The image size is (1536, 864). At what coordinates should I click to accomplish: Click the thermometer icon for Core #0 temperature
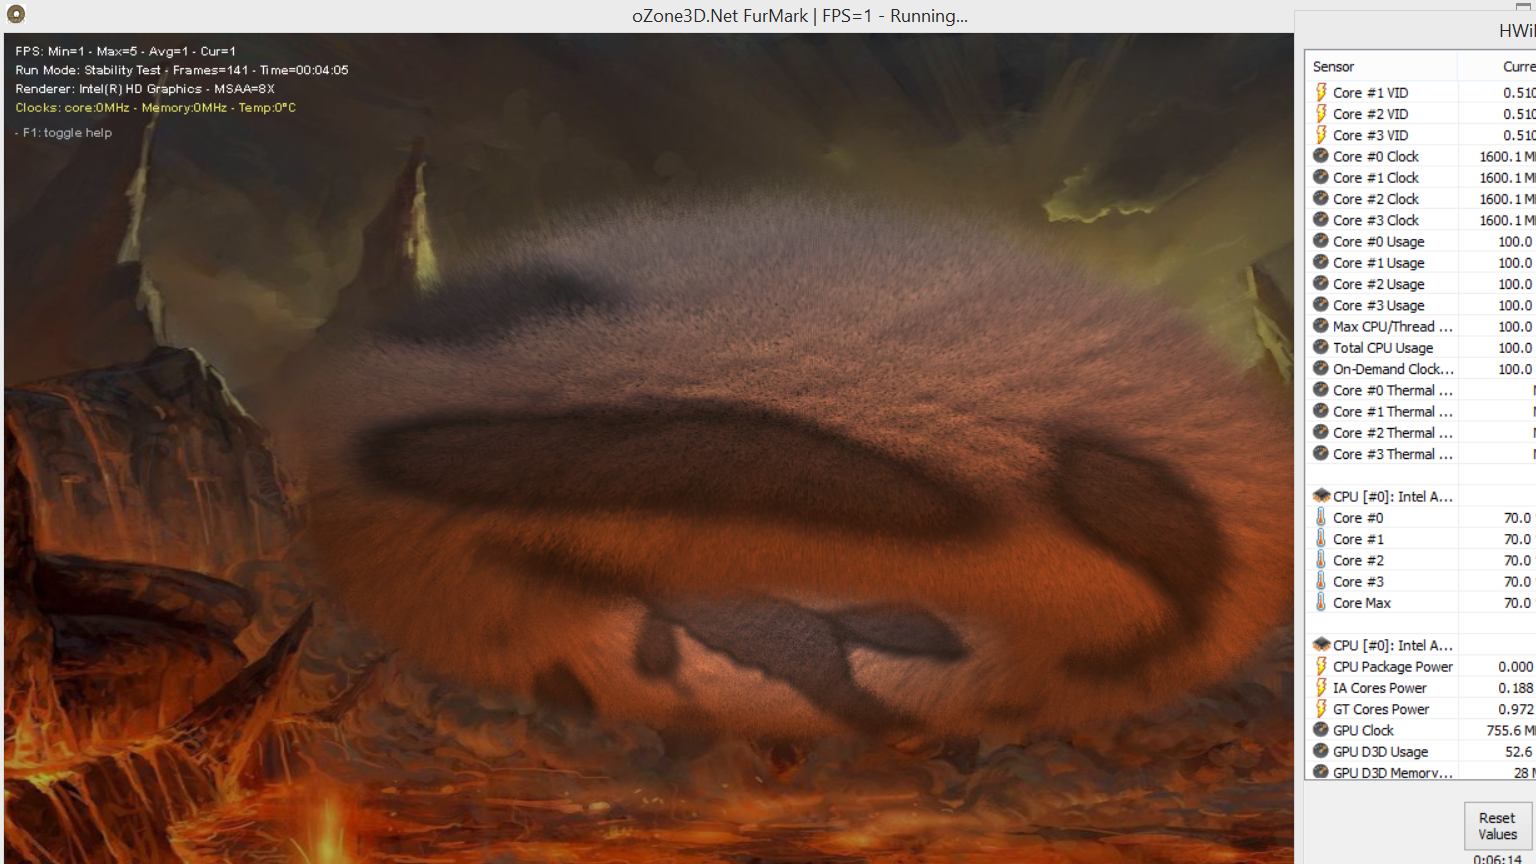1321,517
